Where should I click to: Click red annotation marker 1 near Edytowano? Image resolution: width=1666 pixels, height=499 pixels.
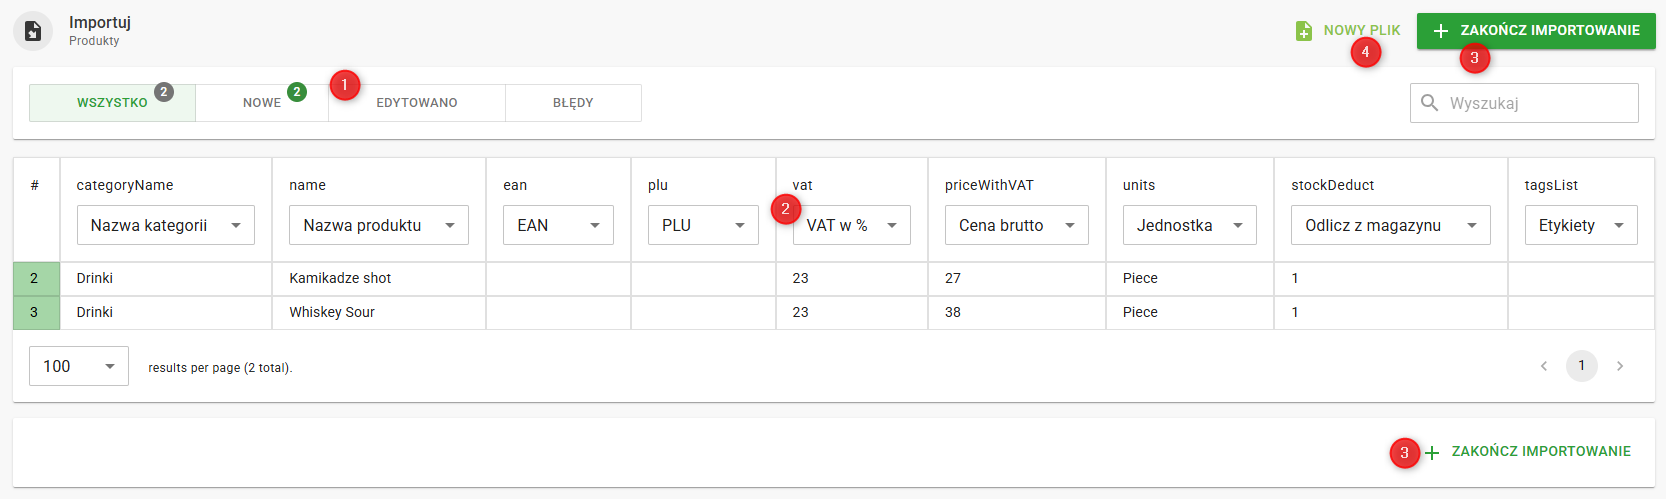point(344,85)
